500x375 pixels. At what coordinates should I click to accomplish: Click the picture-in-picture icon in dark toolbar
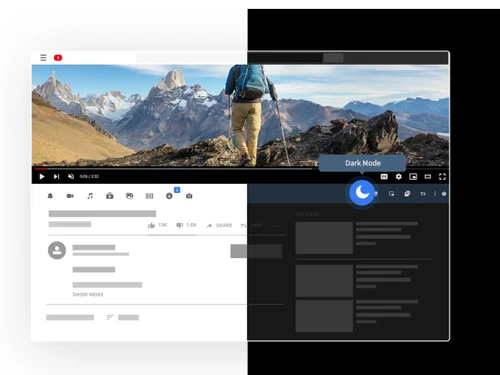click(392, 194)
